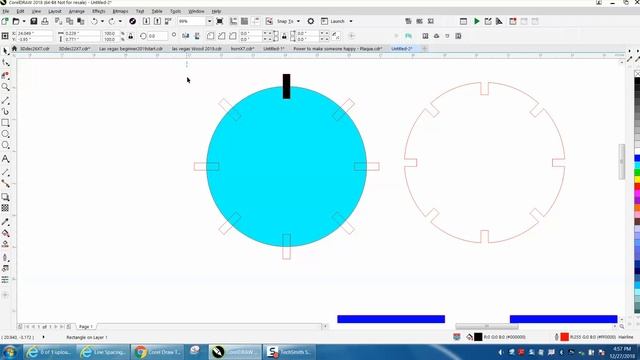The image size is (640, 360).
Task: Select the Drop Shadow tool
Action: pos(5,197)
